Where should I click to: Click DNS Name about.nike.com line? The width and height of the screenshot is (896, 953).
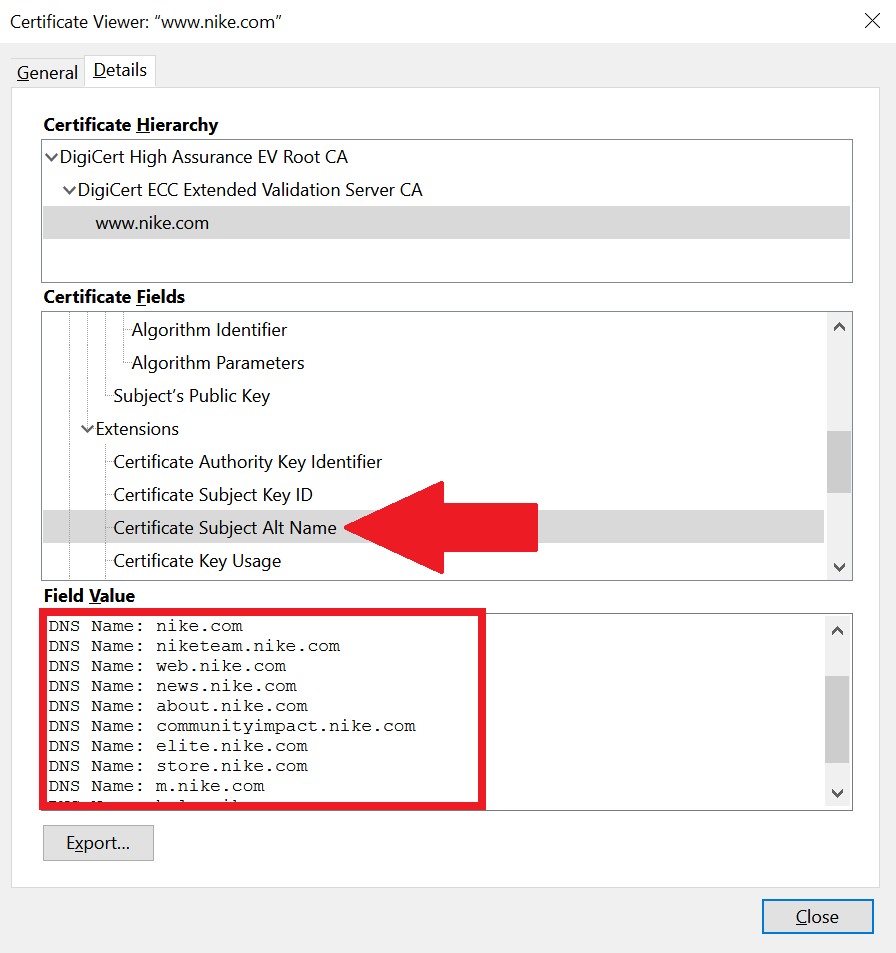(x=178, y=706)
